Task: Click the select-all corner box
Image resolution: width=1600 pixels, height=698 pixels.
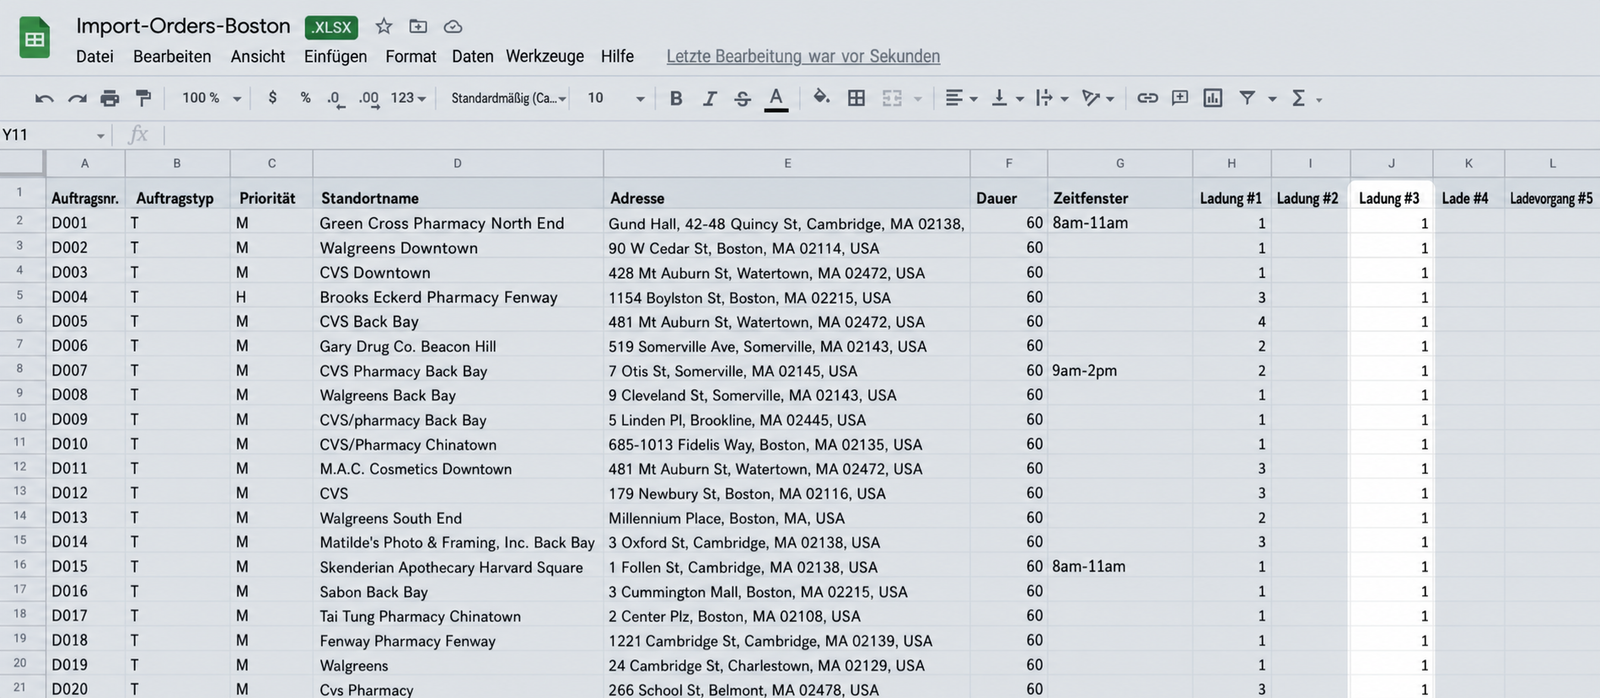Action: click(x=22, y=162)
